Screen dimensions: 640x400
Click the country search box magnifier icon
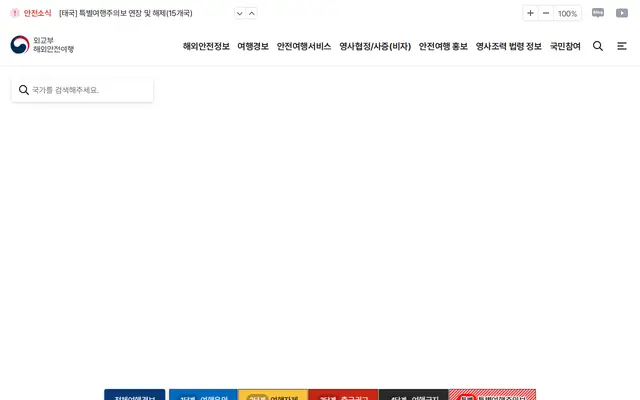[24, 90]
